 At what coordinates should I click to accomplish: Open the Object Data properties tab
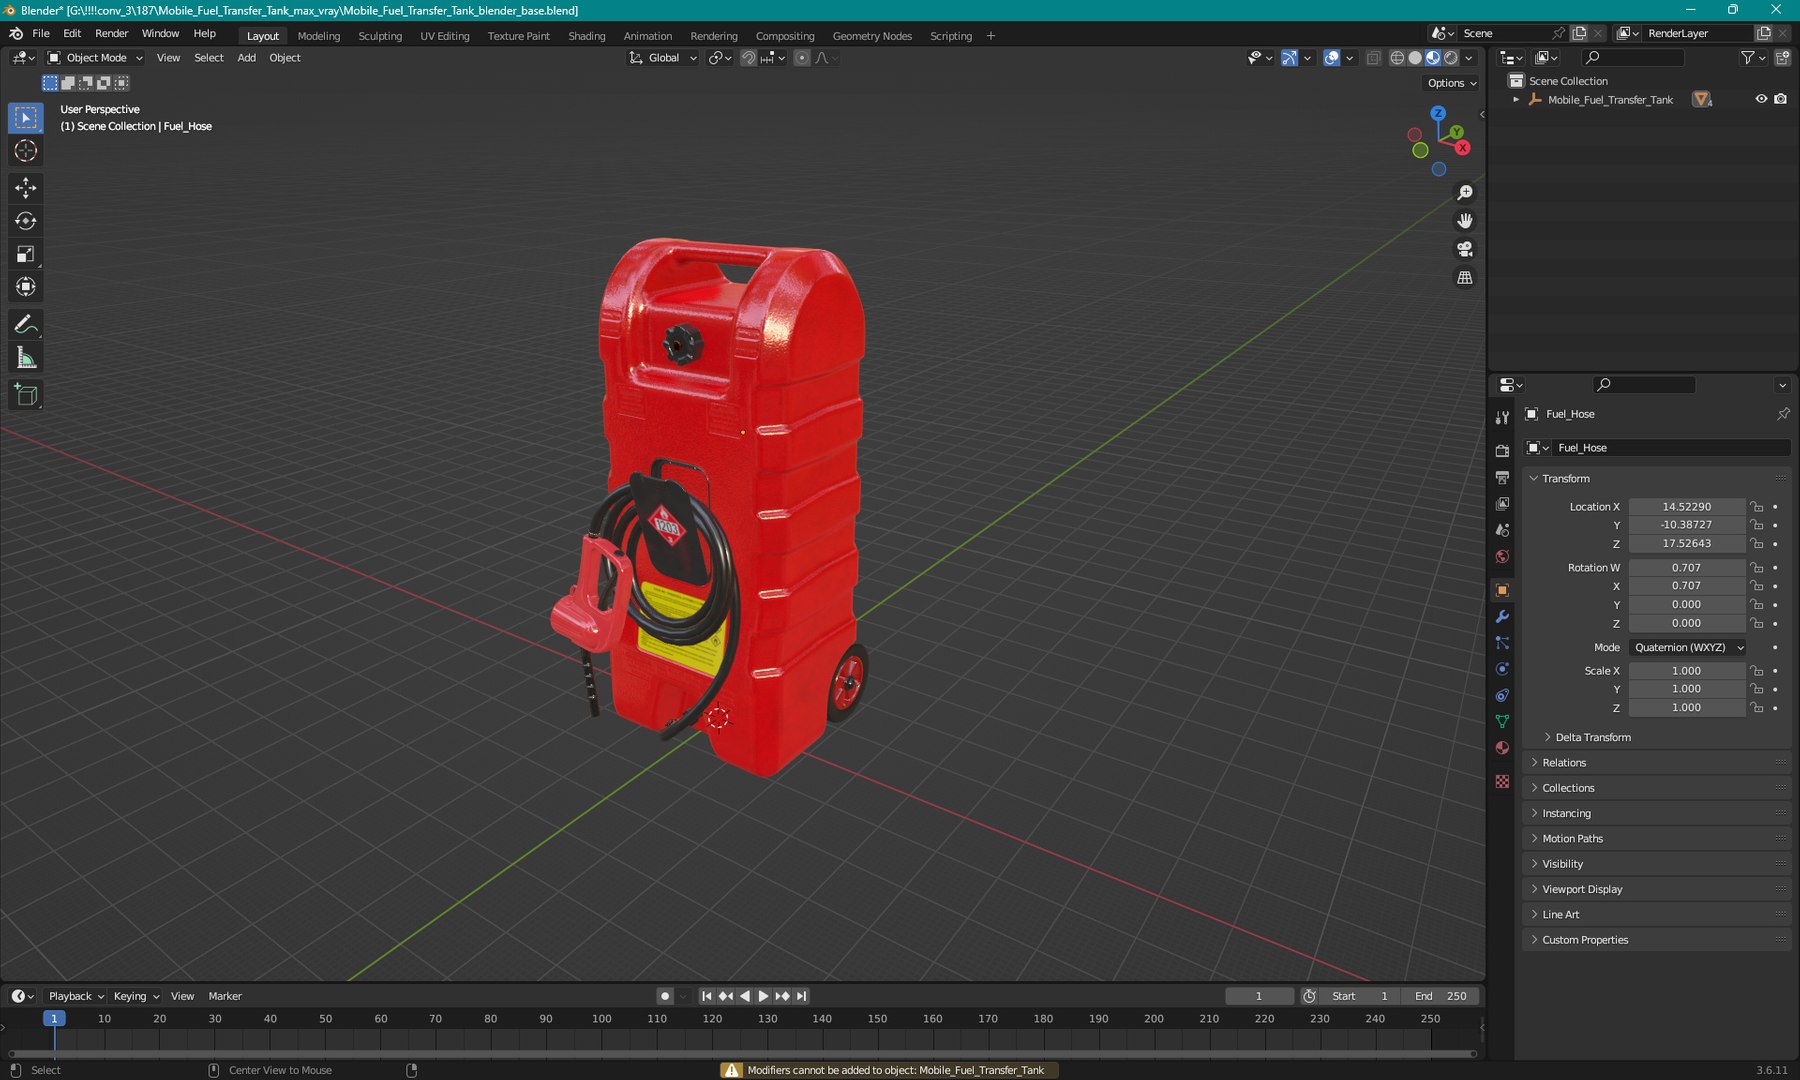click(x=1502, y=721)
